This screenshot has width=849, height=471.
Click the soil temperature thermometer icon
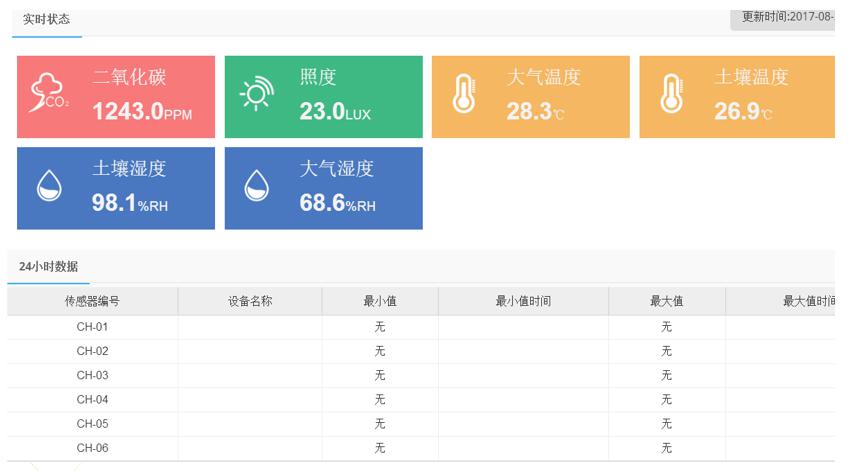671,96
